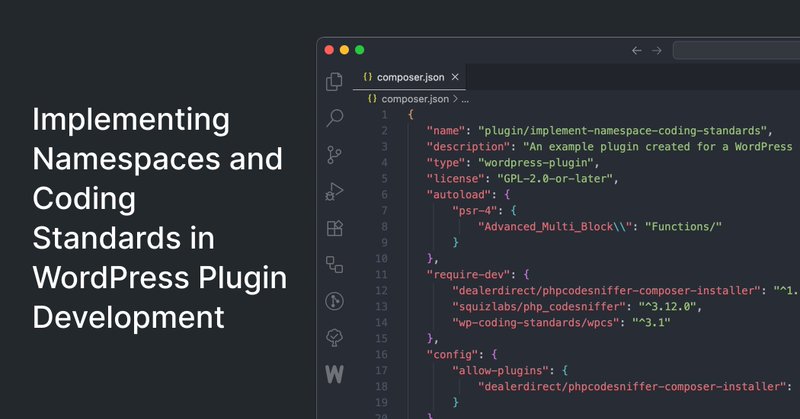Open the Search panel icon

(x=335, y=118)
